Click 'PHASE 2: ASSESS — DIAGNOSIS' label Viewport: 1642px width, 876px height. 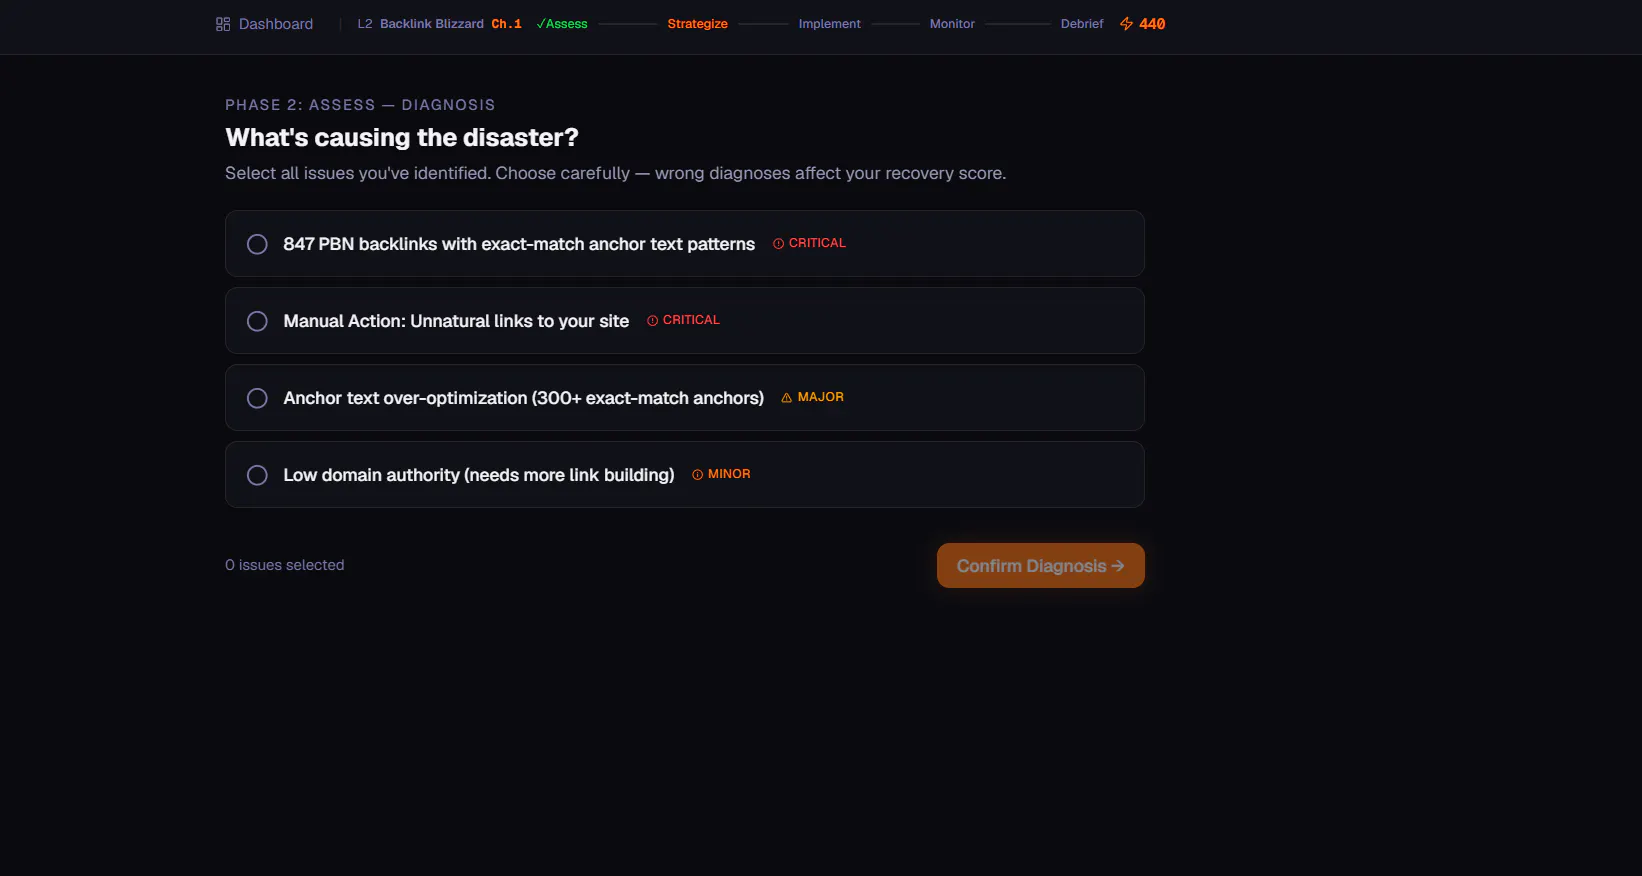click(360, 105)
